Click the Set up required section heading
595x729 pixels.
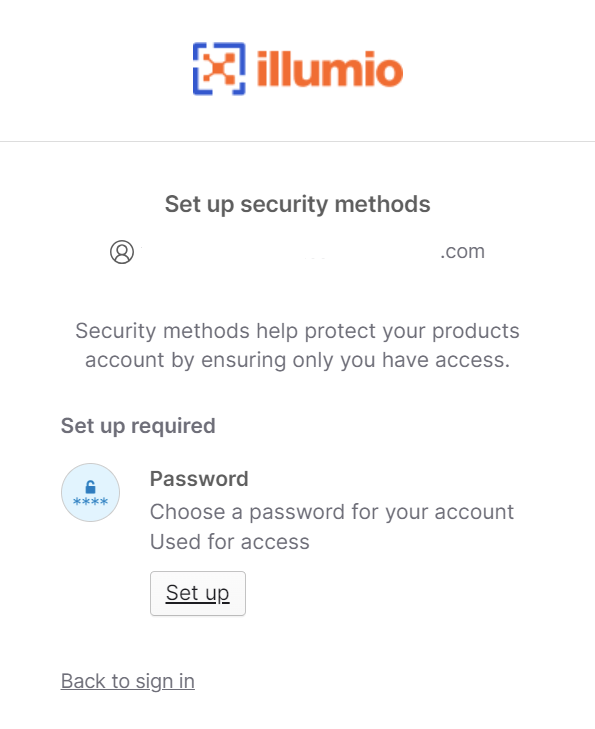point(138,426)
